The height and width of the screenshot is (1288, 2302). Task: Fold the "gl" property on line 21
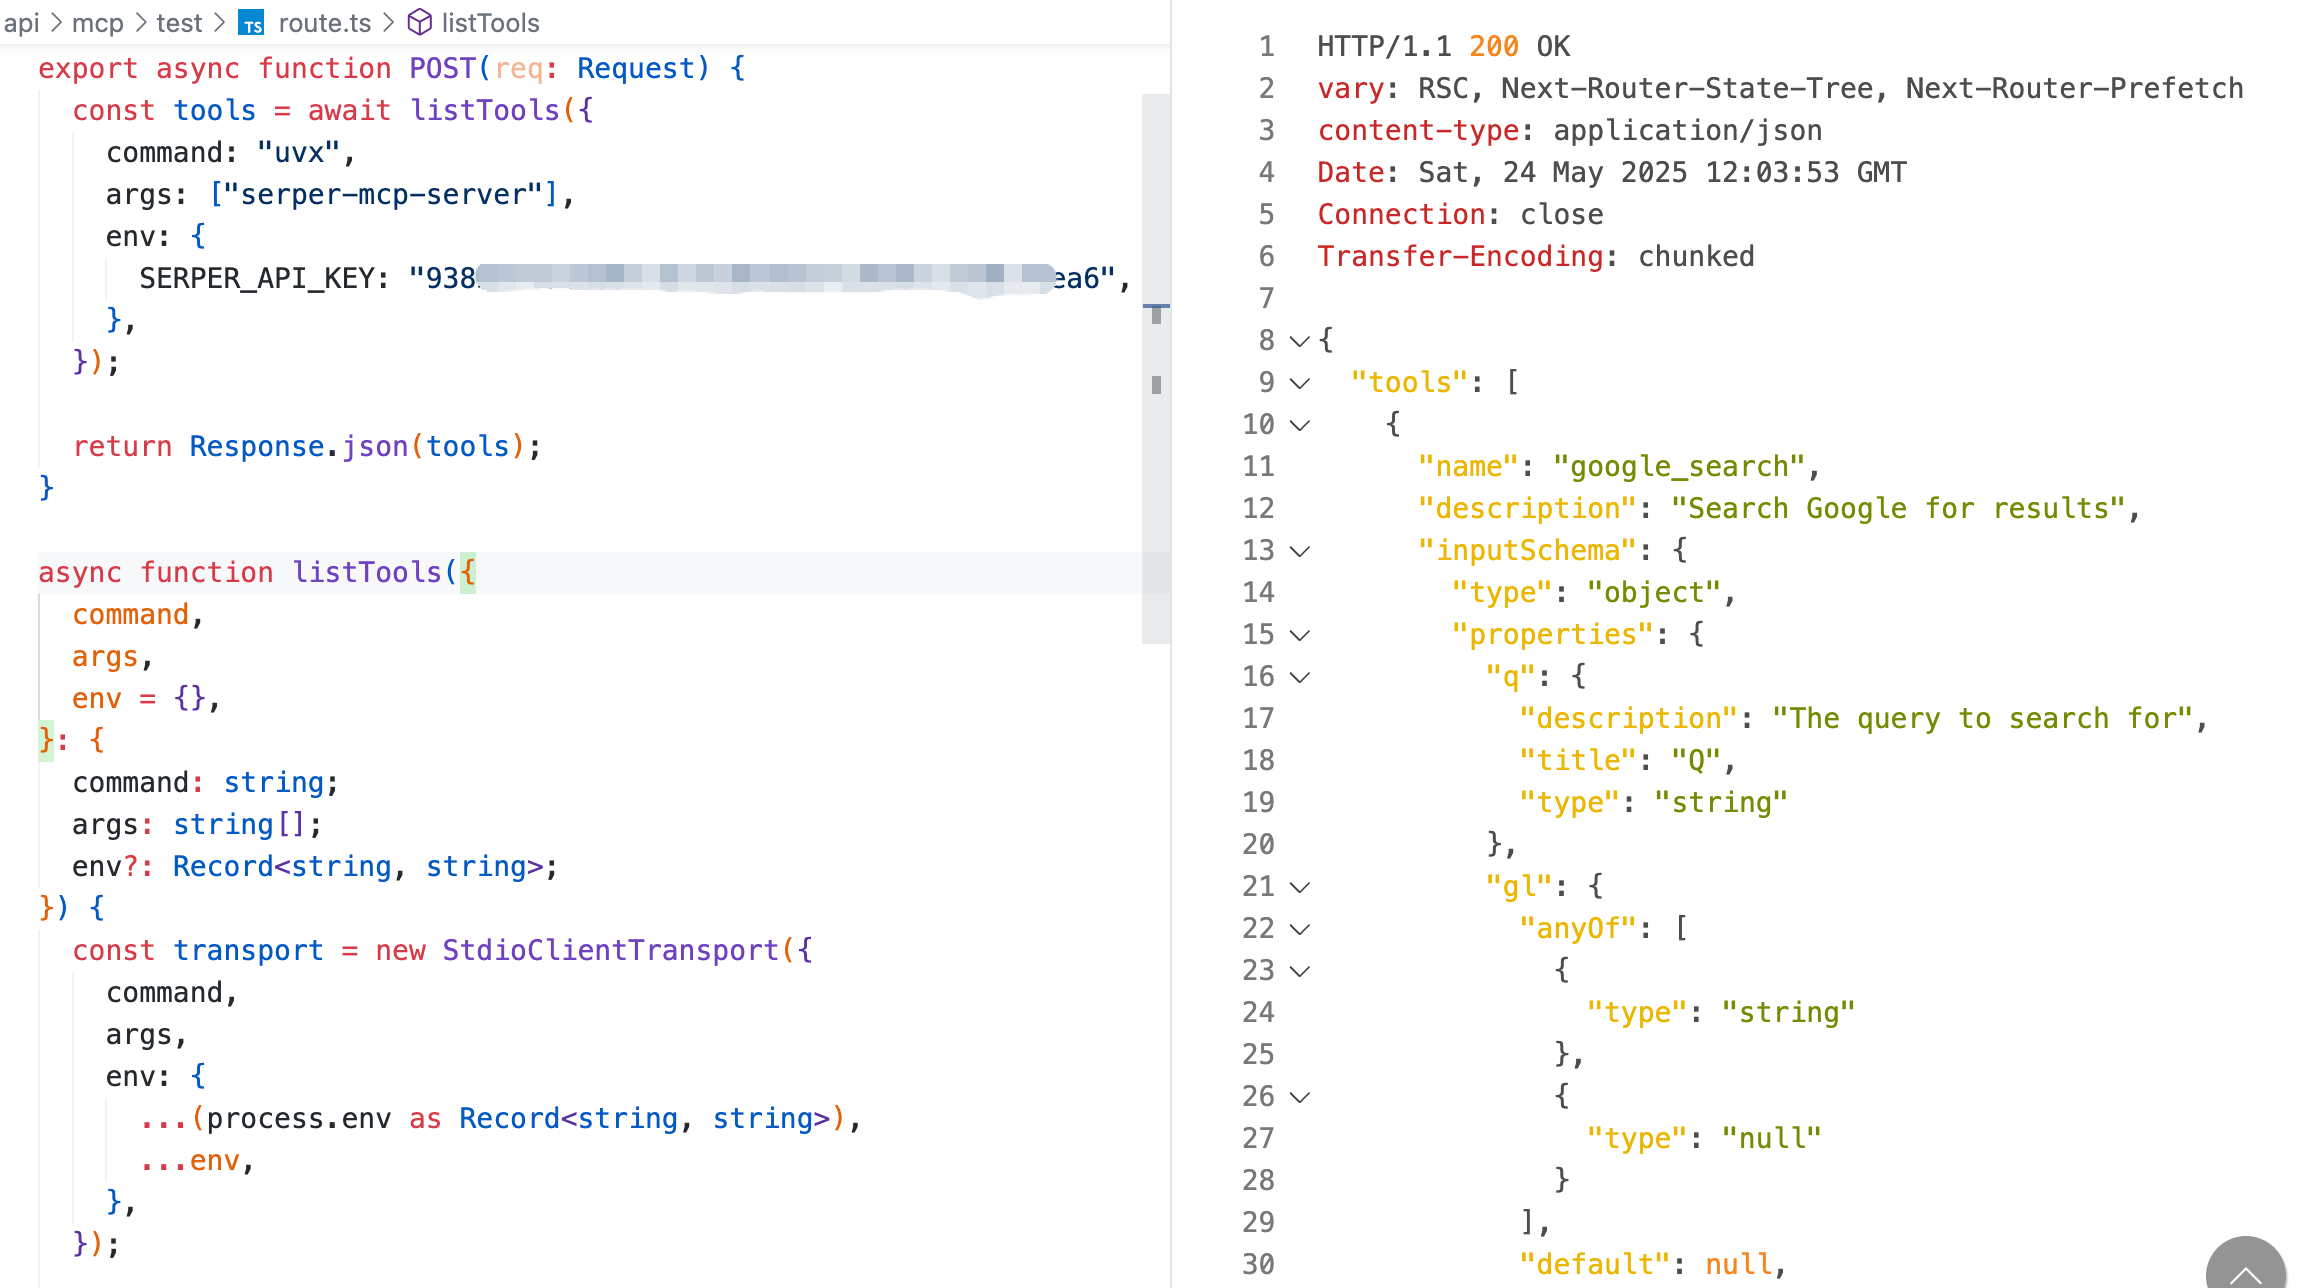click(x=1299, y=887)
